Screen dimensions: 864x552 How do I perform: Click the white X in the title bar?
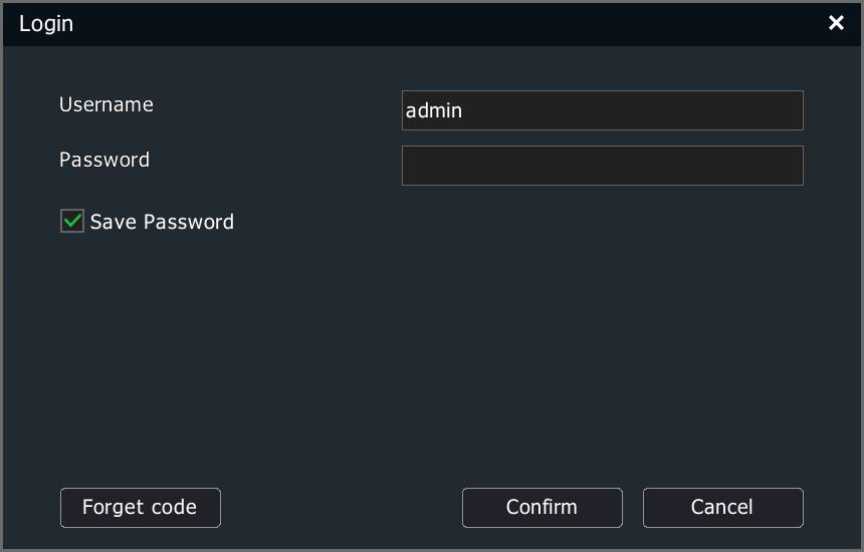(x=836, y=23)
